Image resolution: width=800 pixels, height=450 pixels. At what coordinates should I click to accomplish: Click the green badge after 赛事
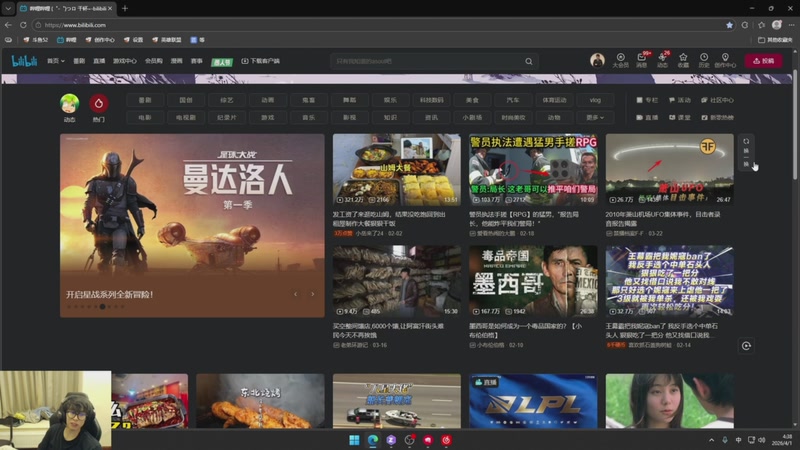coord(222,62)
